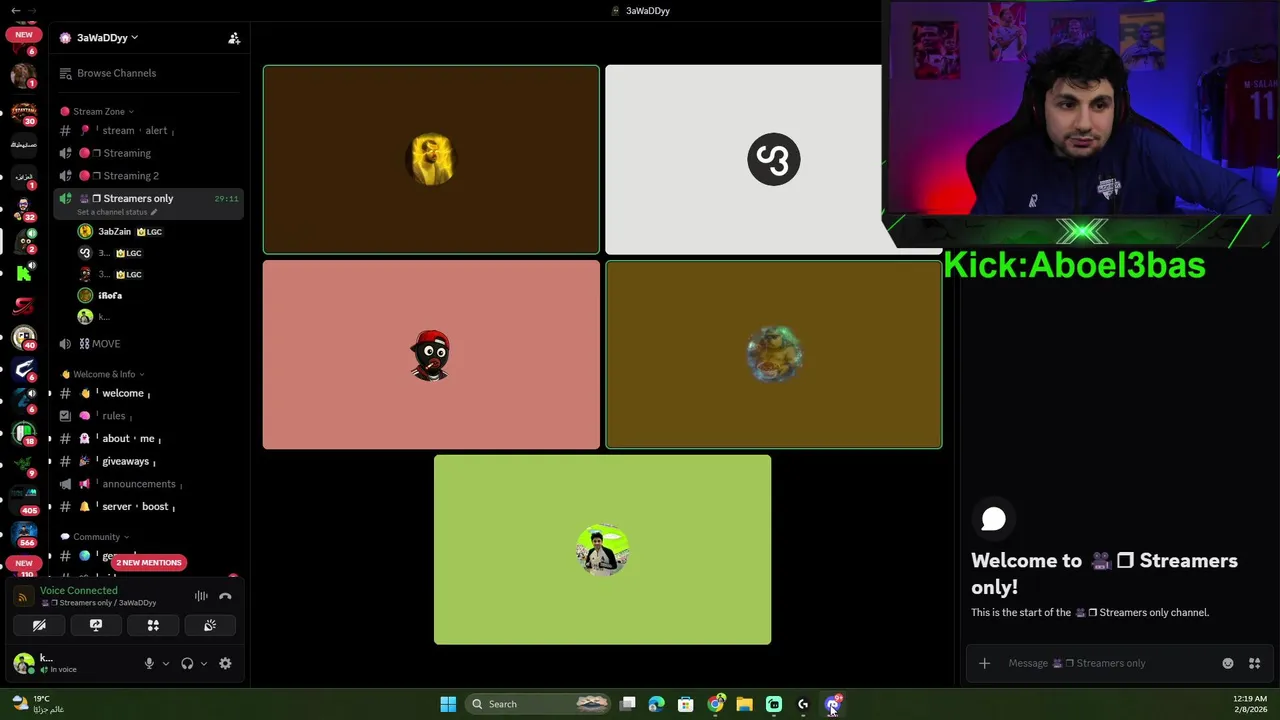Mute the microphone
This screenshot has width=1280, height=720.
click(149, 663)
